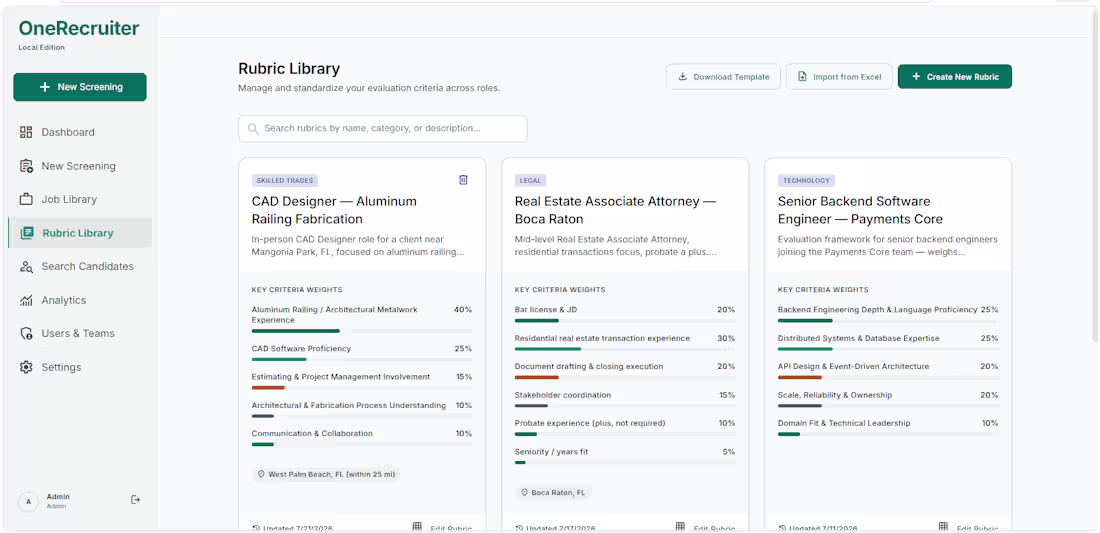Screen dimensions: 1100x533
Task: Click Create New Rubric button
Action: tap(955, 77)
